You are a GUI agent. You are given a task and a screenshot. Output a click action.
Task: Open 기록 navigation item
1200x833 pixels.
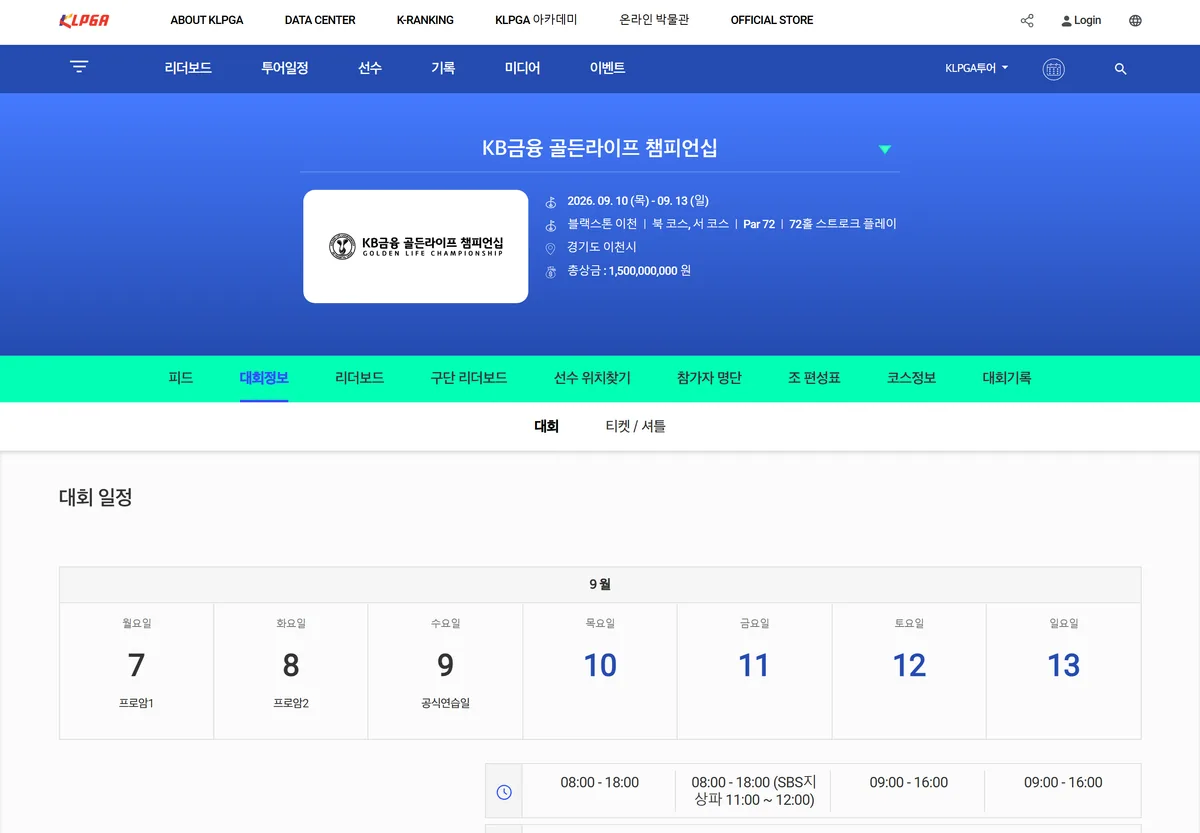[443, 68]
